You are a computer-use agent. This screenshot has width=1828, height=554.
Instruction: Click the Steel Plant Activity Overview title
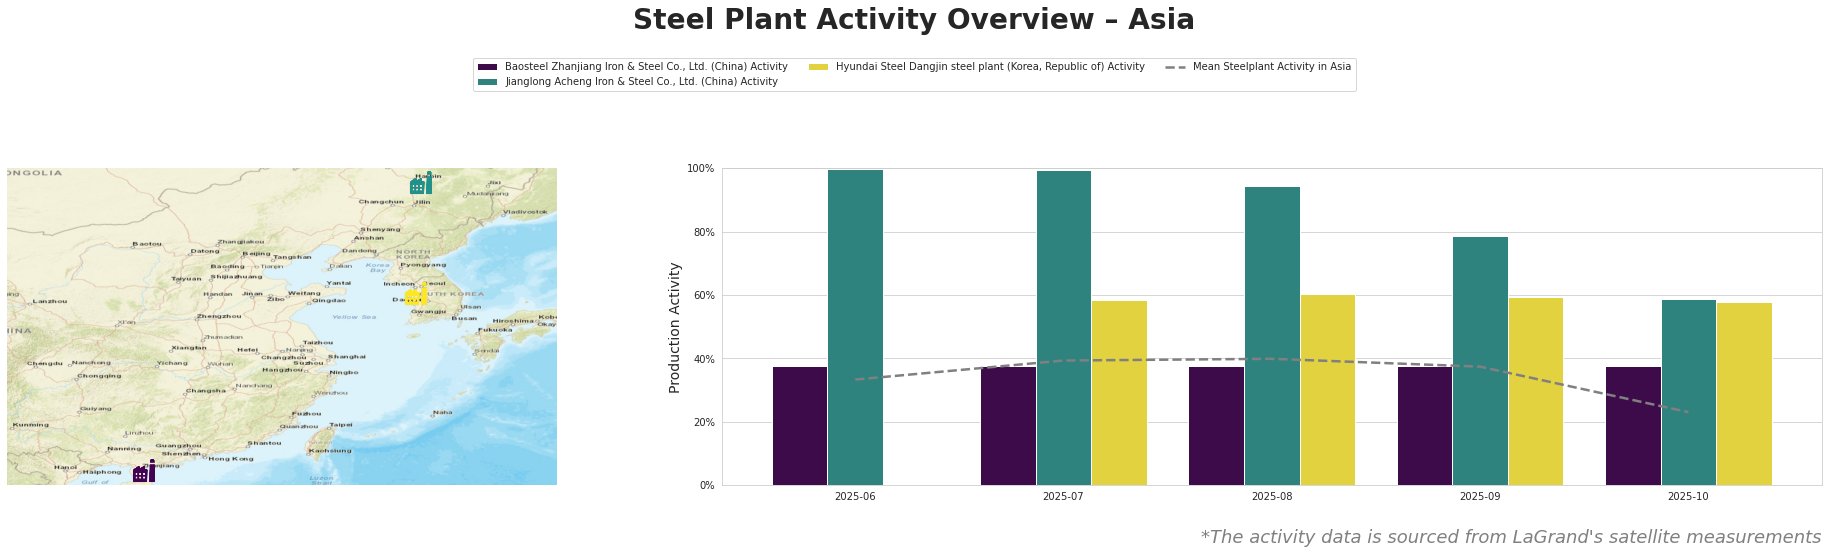click(913, 20)
